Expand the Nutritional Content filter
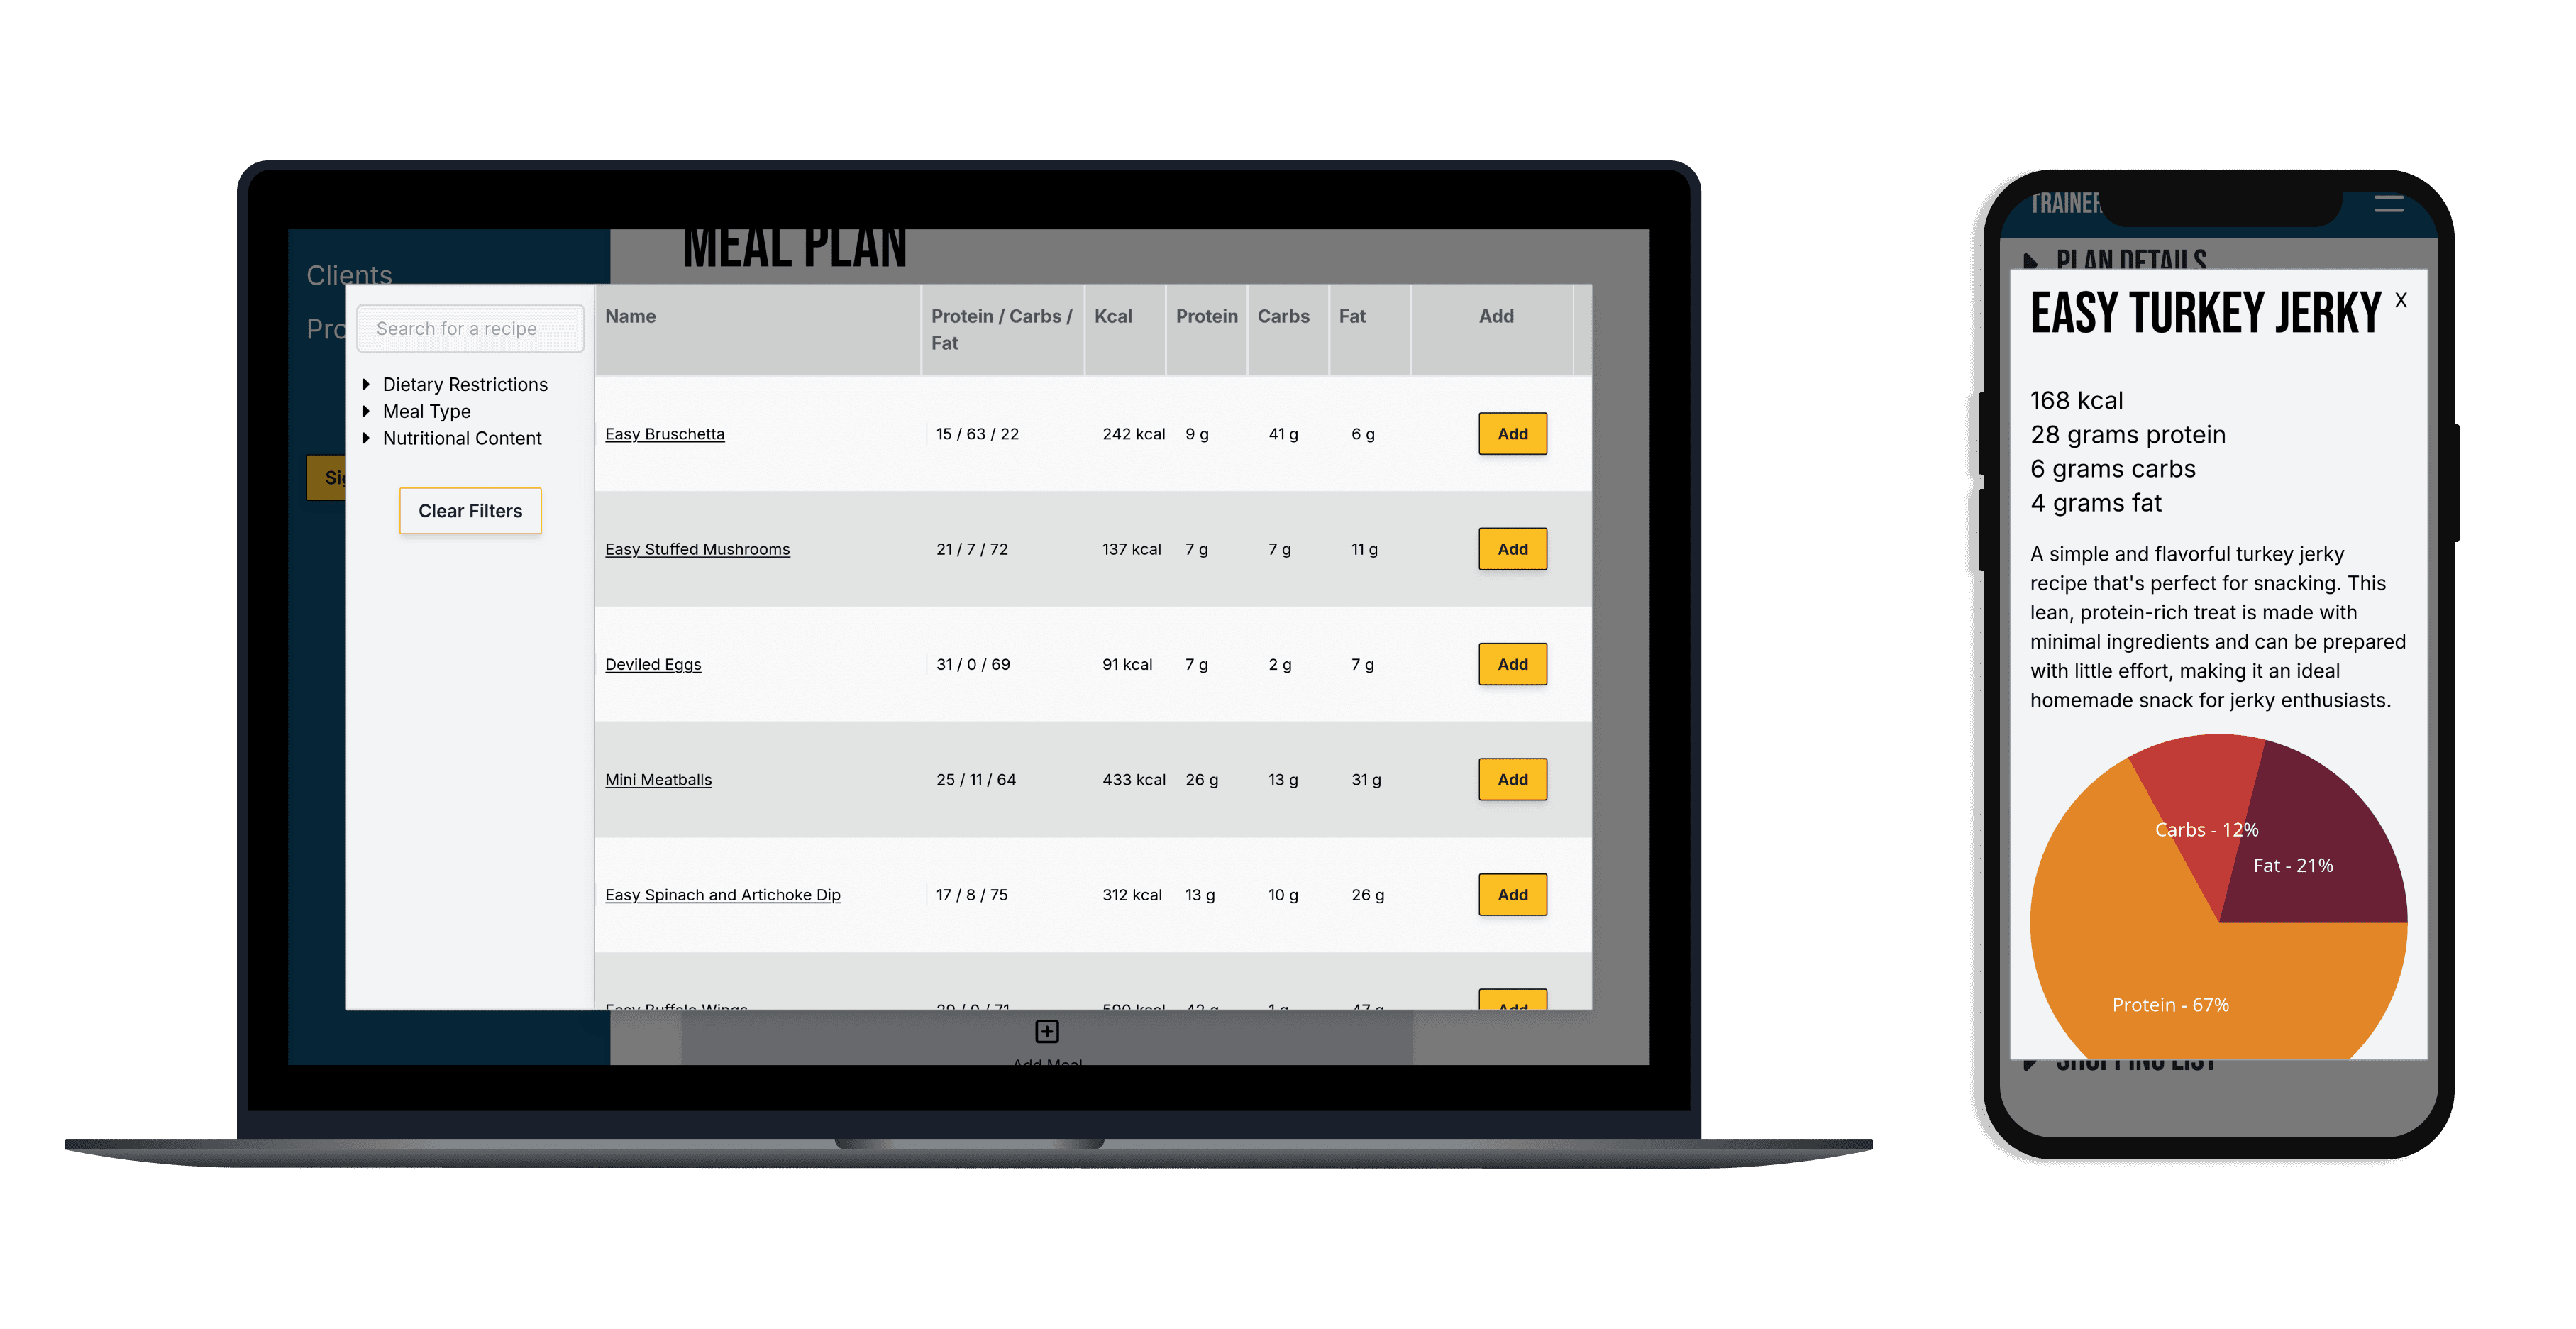This screenshot has height=1329, width=2576. (459, 437)
